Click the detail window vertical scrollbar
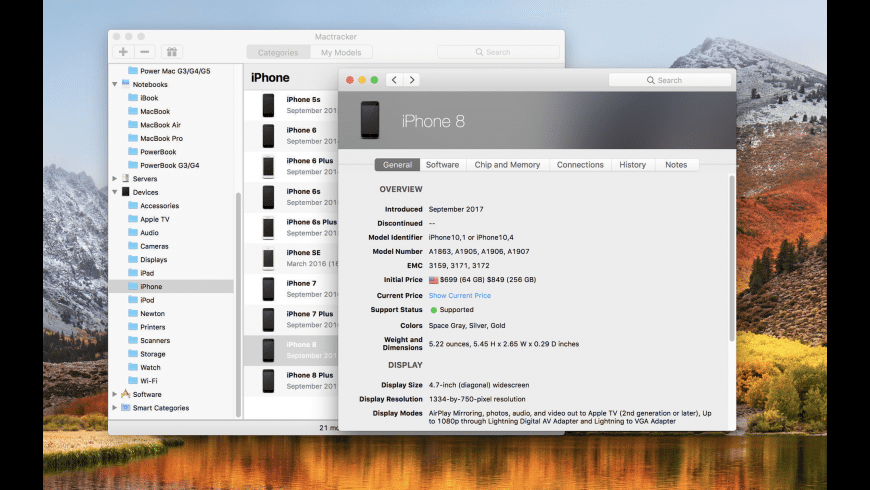Screen dimensions: 870x490 pyautogui.click(x=732, y=258)
